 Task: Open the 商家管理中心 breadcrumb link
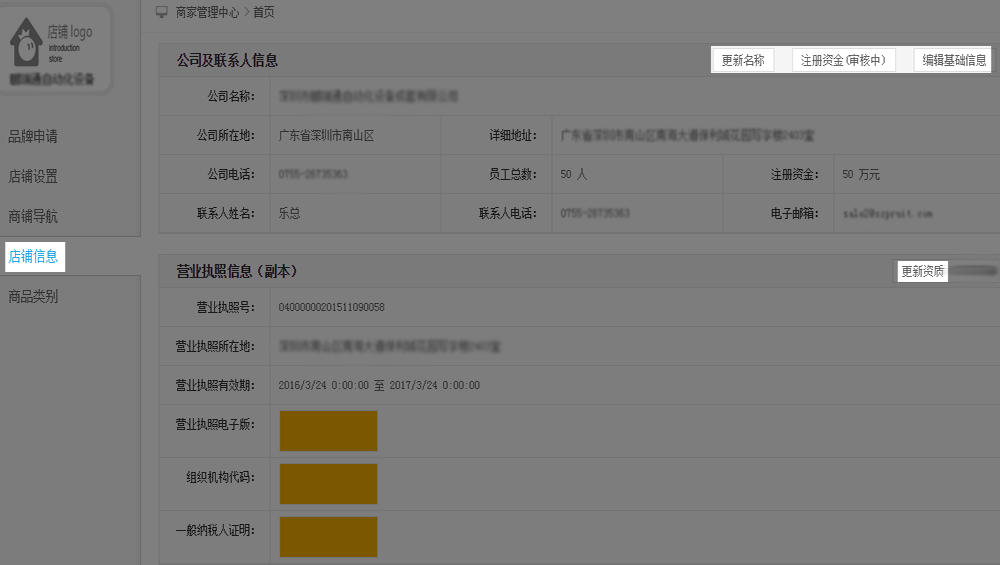tap(207, 12)
